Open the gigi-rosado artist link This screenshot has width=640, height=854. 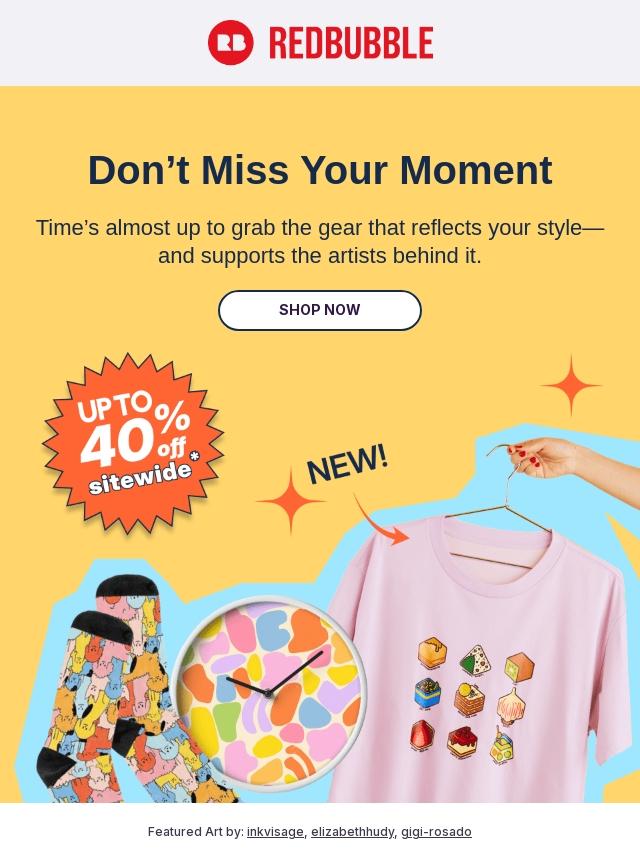point(436,832)
